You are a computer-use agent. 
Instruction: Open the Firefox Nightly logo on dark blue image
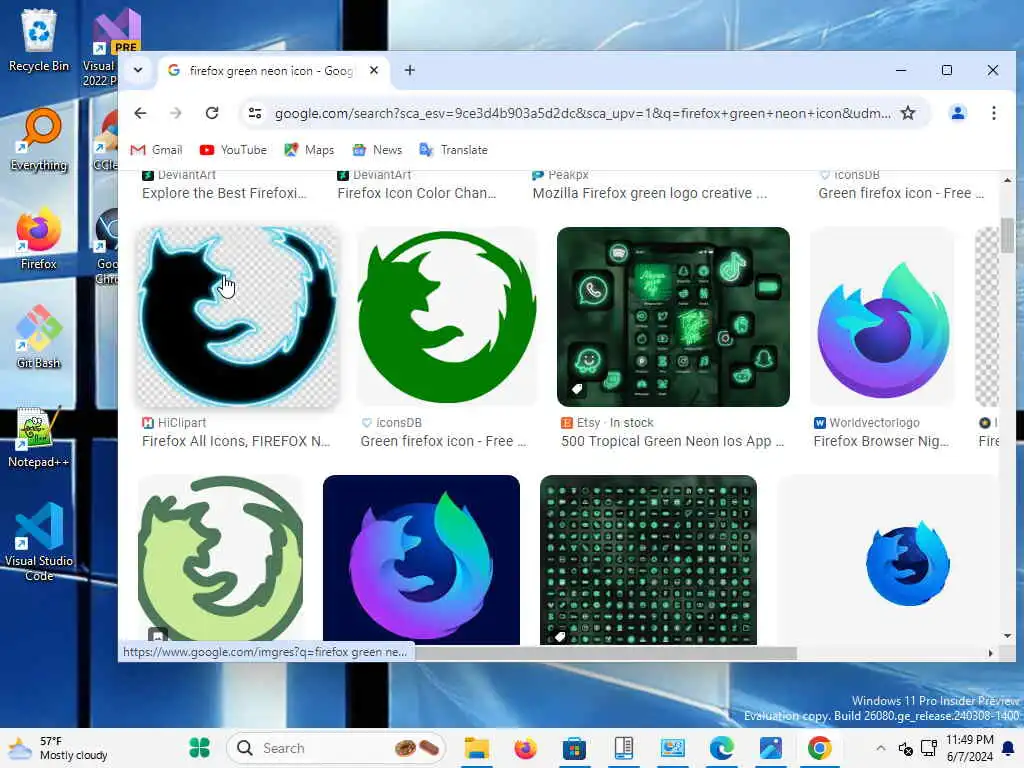tap(421, 560)
